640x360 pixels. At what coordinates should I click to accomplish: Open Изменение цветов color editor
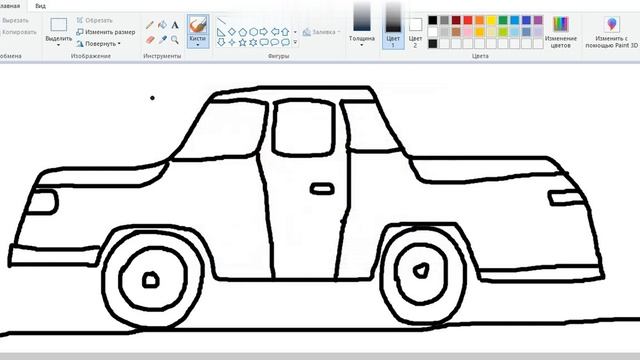point(560,33)
